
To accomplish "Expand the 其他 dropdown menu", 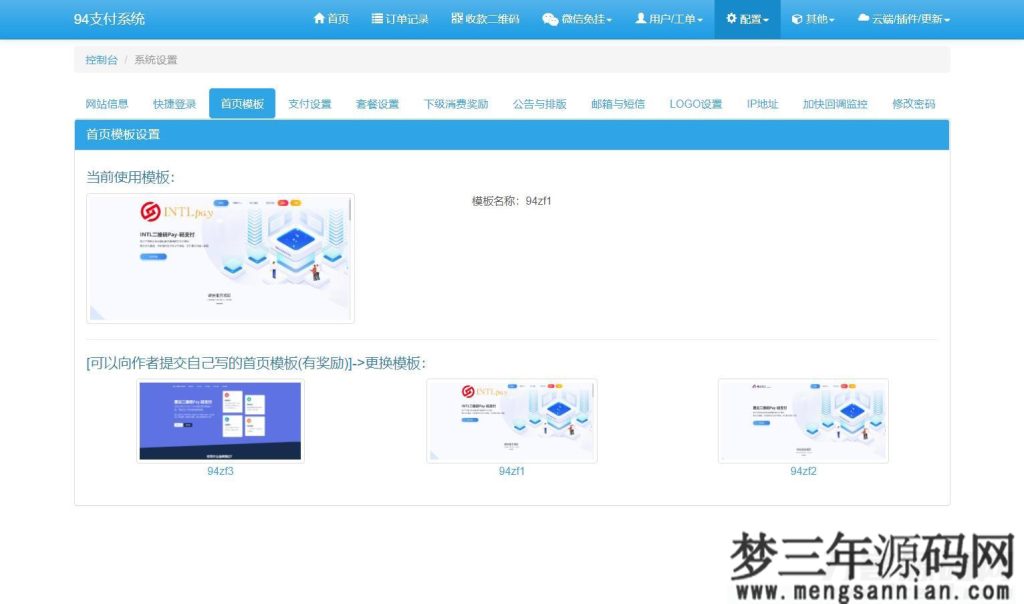I will point(812,18).
